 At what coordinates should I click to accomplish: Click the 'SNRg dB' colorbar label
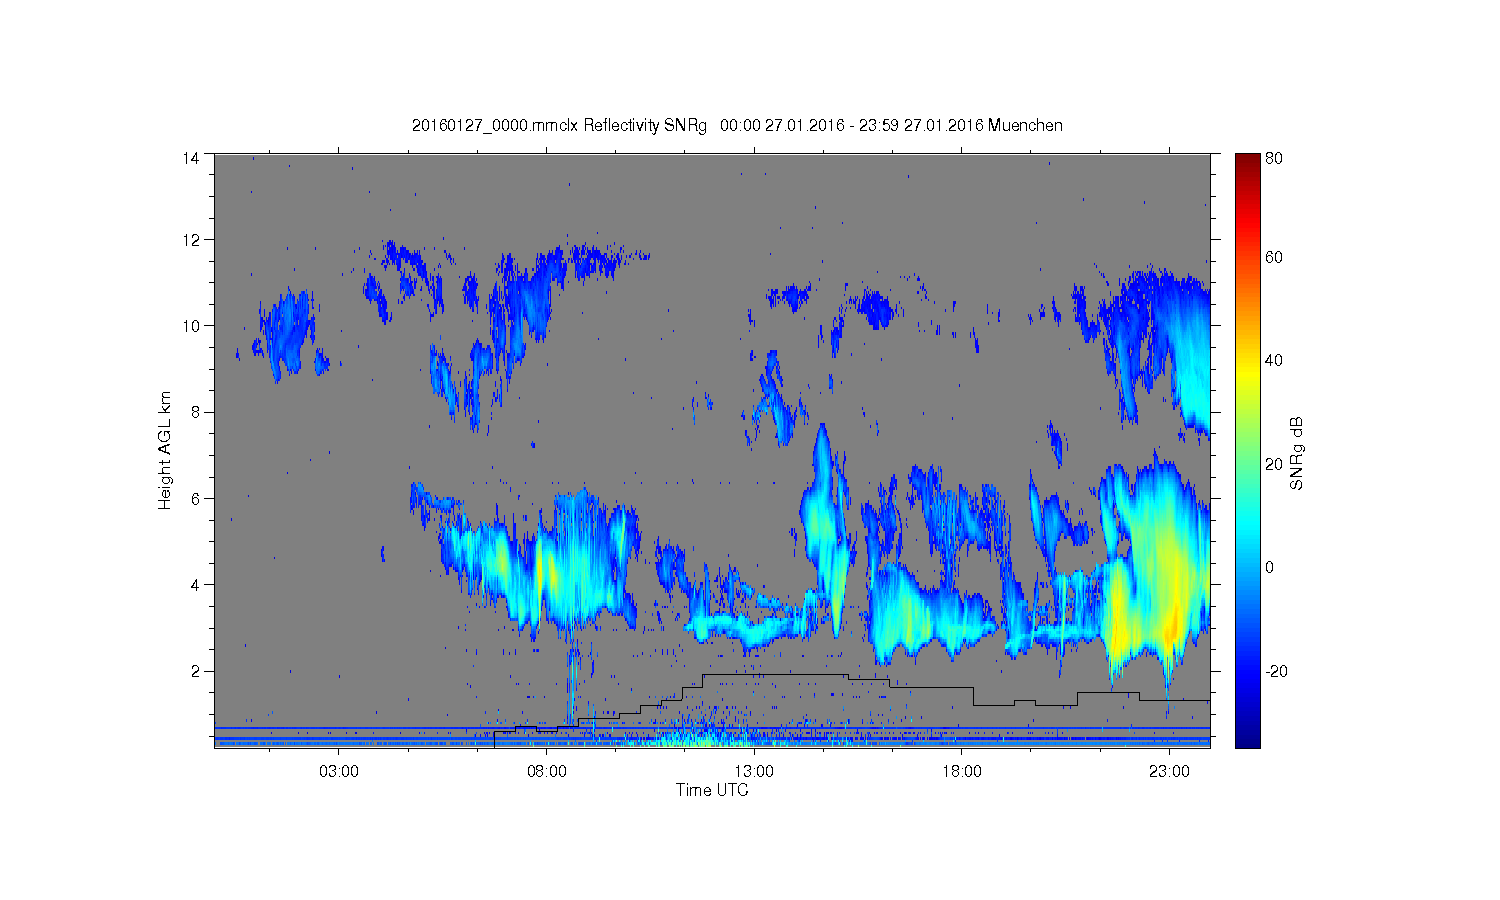1297,453
